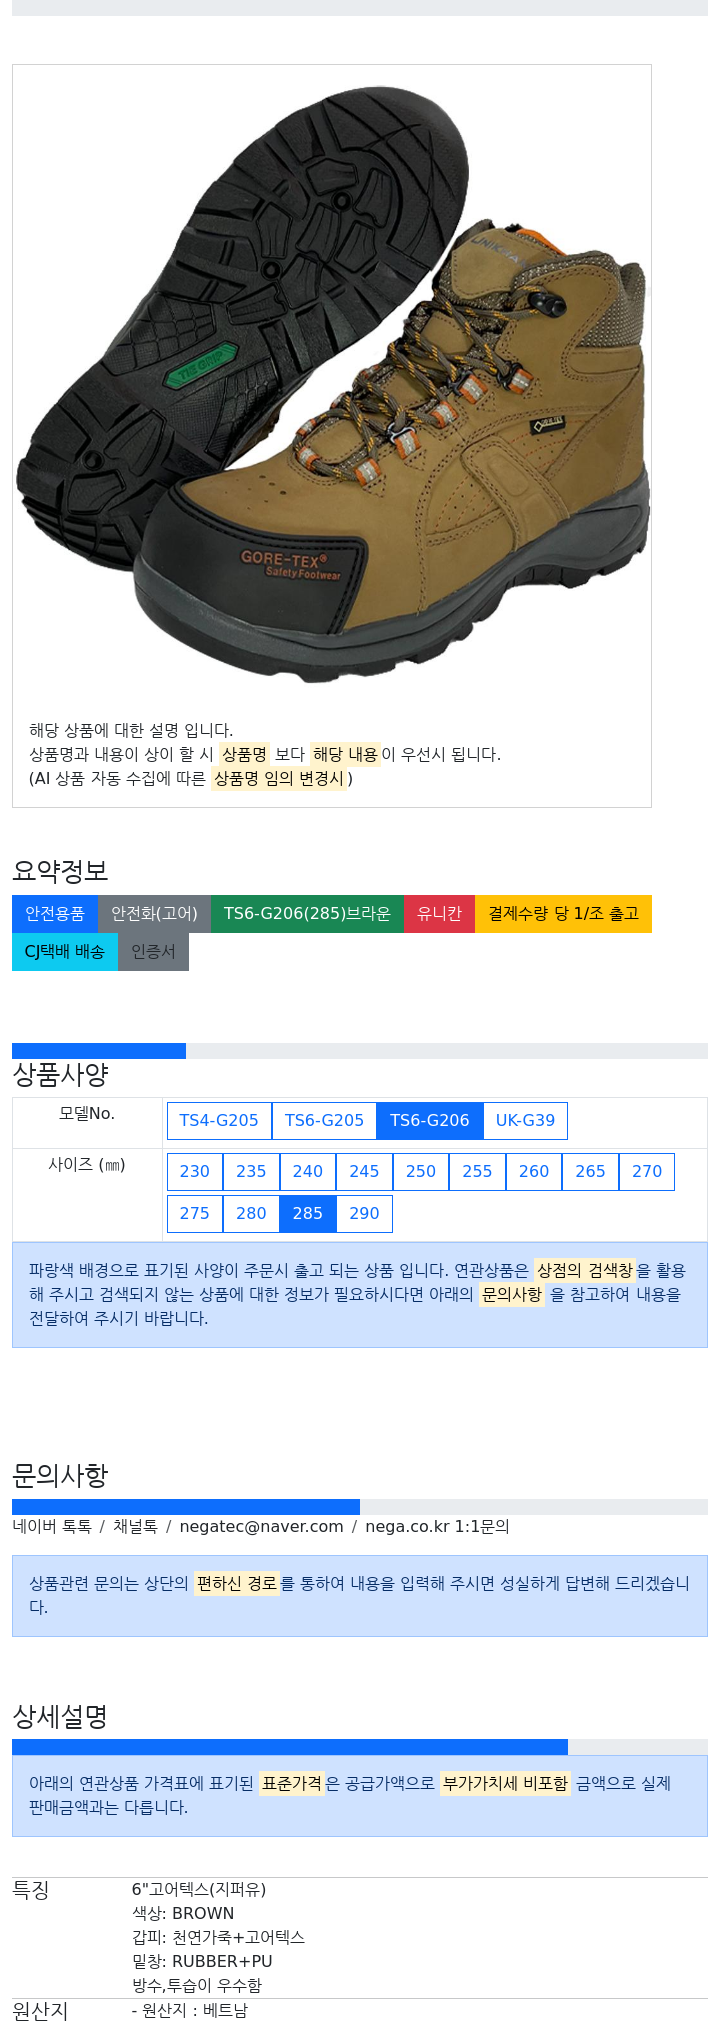720x2031 pixels.
Task: Open the 인증서 tag
Action: (153, 952)
